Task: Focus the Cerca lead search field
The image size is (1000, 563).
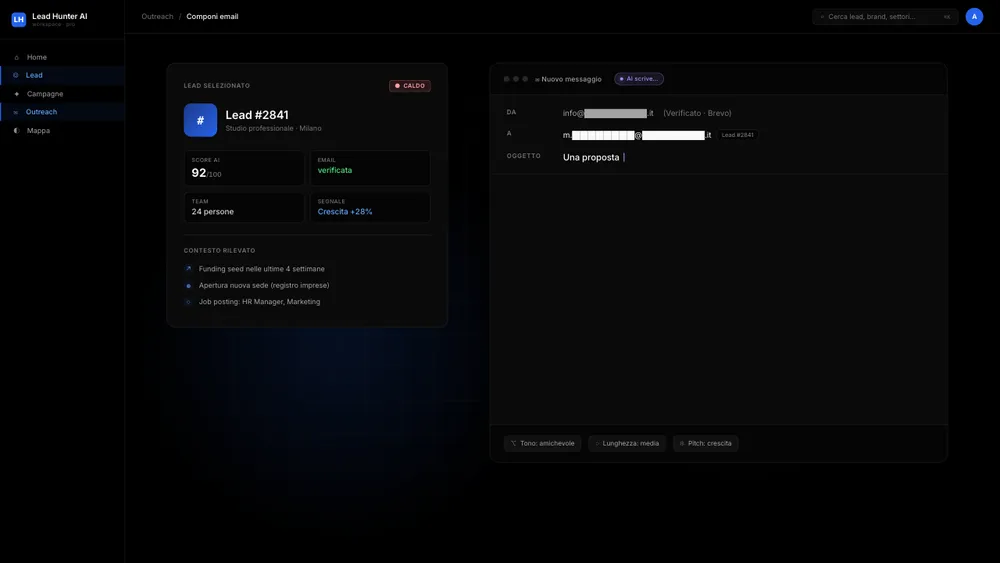Action: 885,17
